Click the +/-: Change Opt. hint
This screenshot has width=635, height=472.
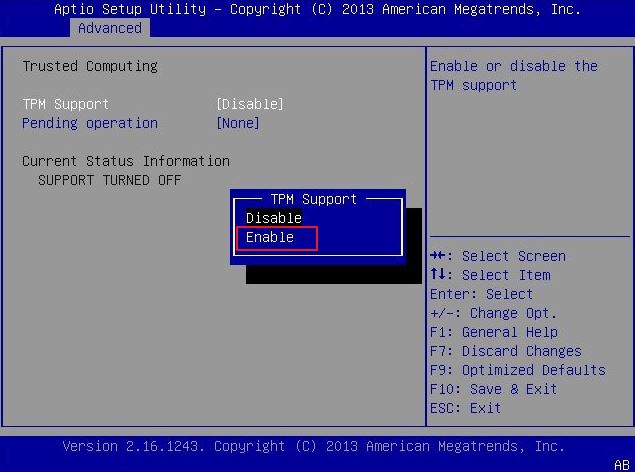tap(494, 313)
